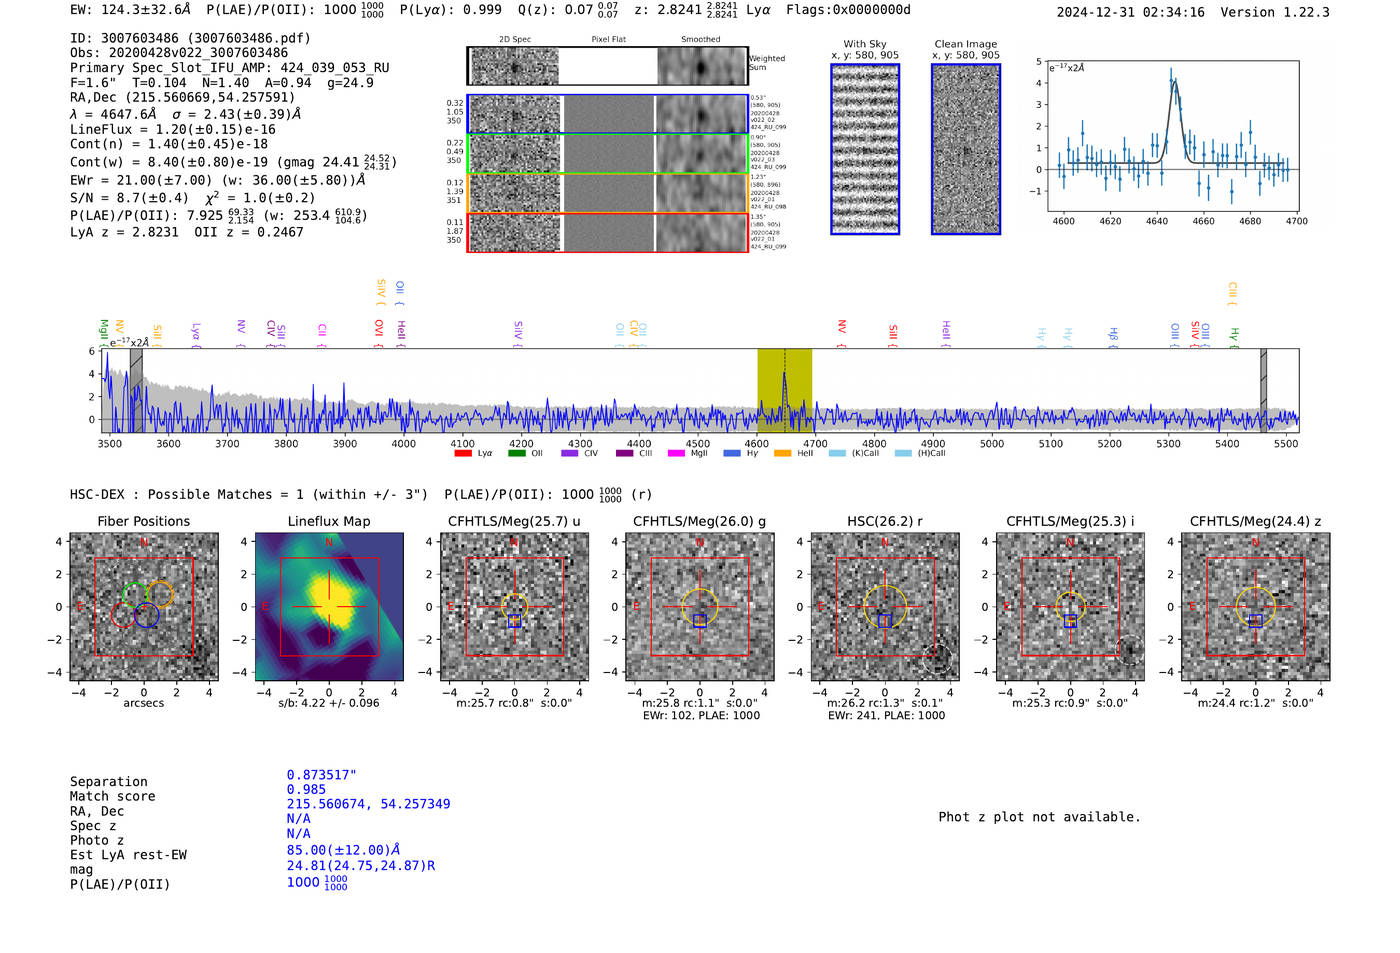Click the Flags:0x0000000d header text

pos(848,10)
